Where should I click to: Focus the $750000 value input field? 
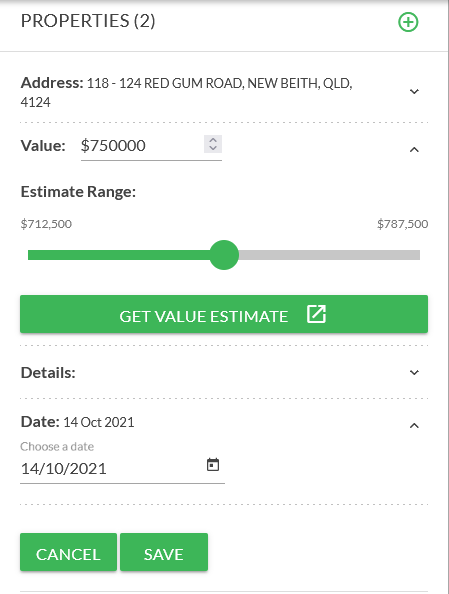(x=142, y=146)
